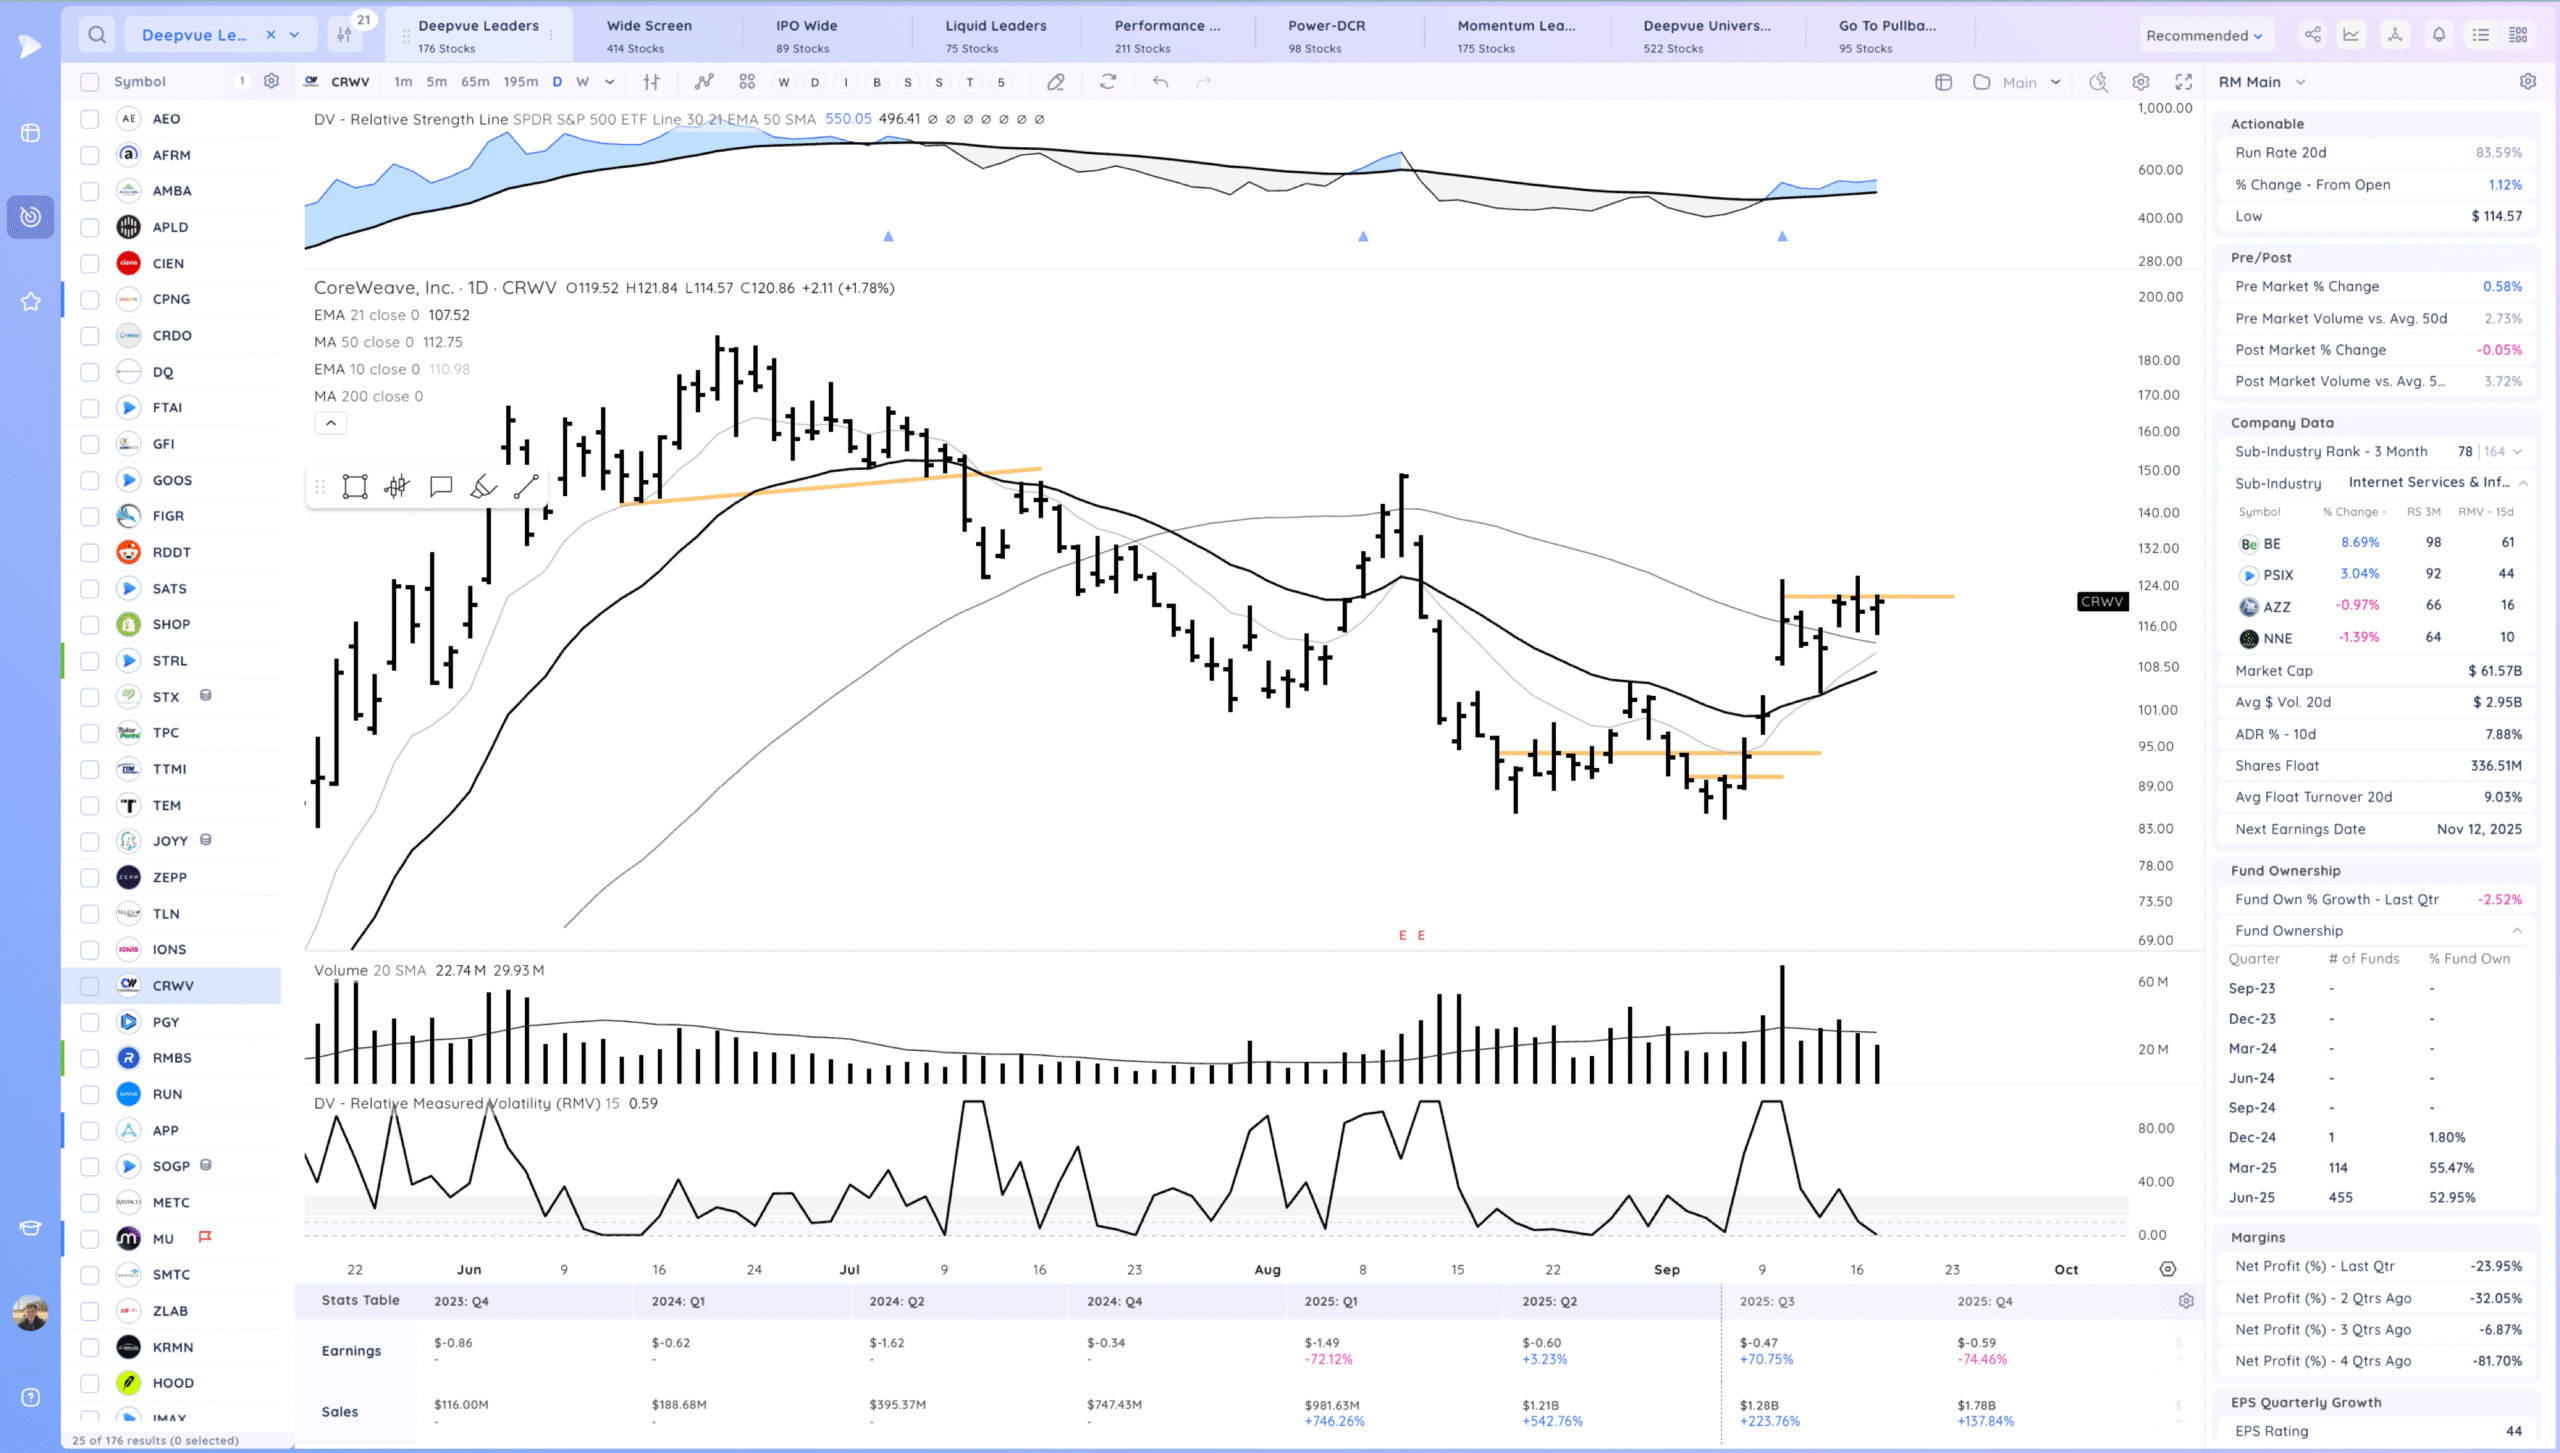Open chart settings gear icon
Screen dimensions: 2560x1453
2141,82
